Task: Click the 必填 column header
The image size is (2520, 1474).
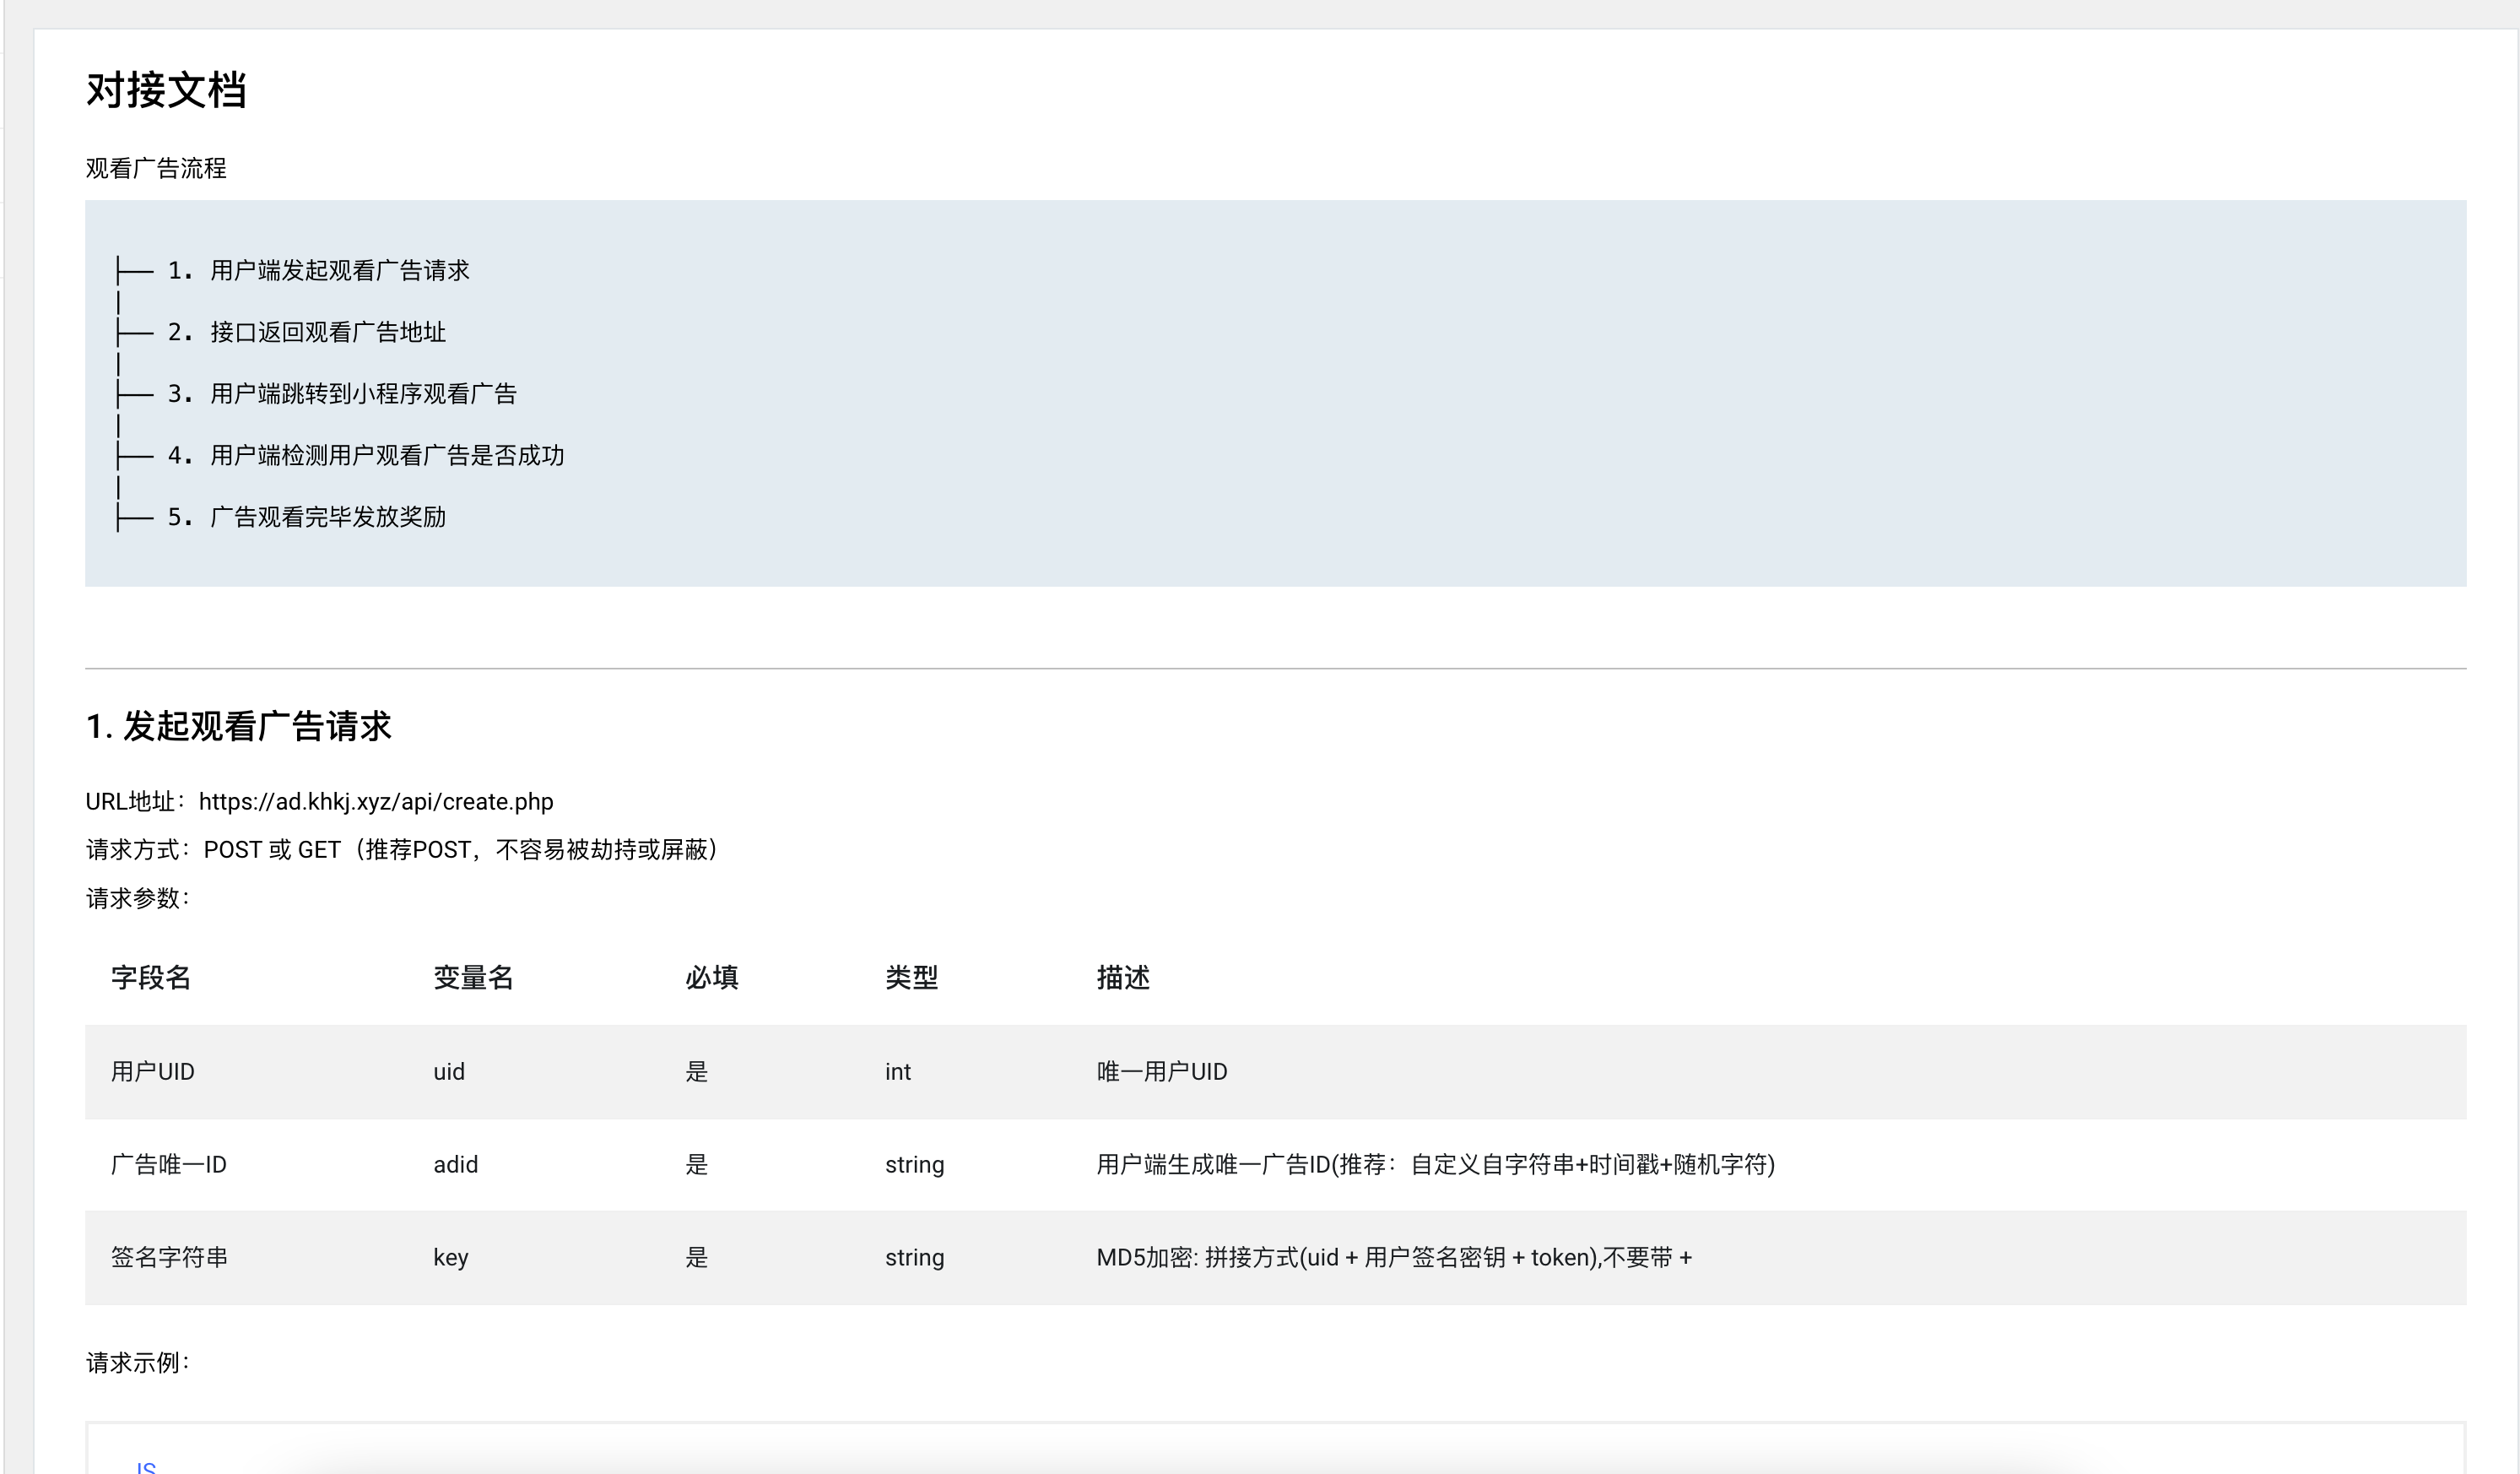Action: coord(712,977)
